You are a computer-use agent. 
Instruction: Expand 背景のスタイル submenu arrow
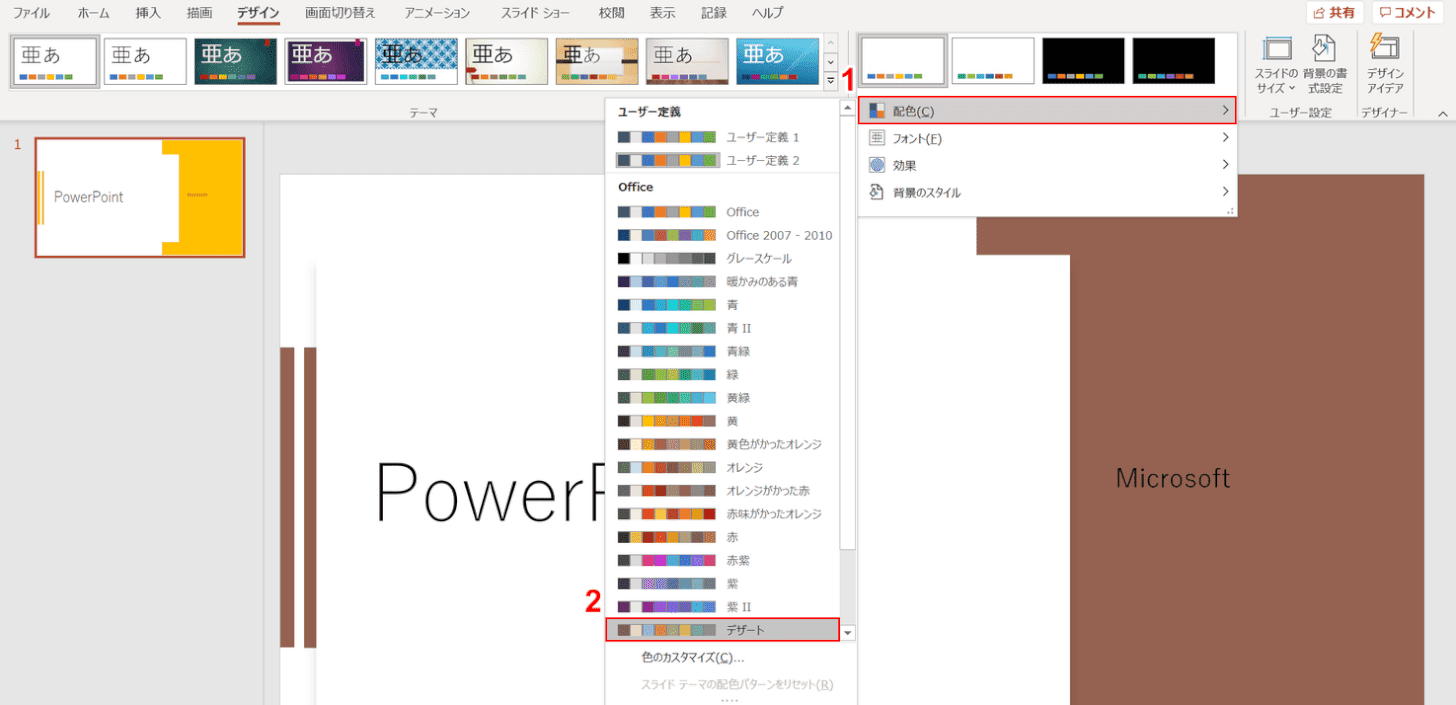tap(1225, 192)
